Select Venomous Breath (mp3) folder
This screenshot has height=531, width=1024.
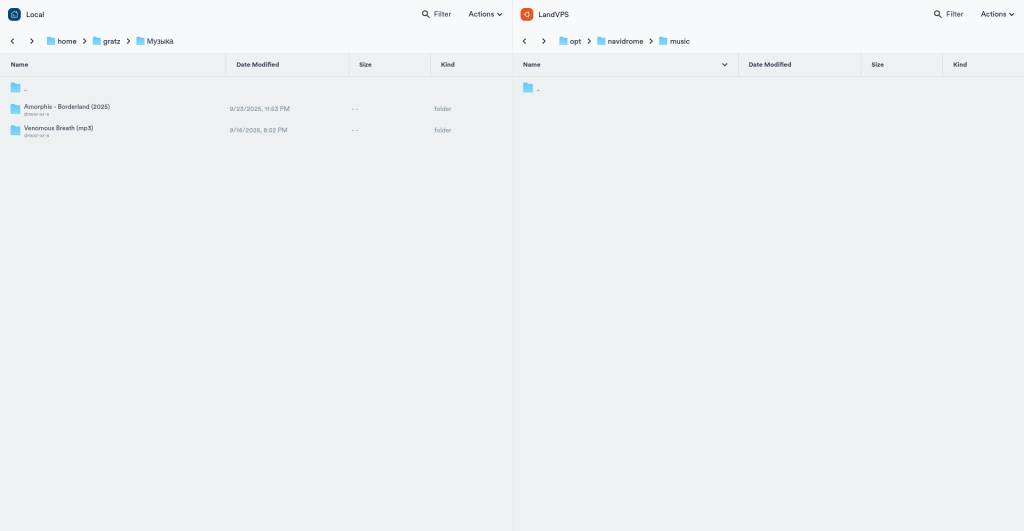point(58,129)
